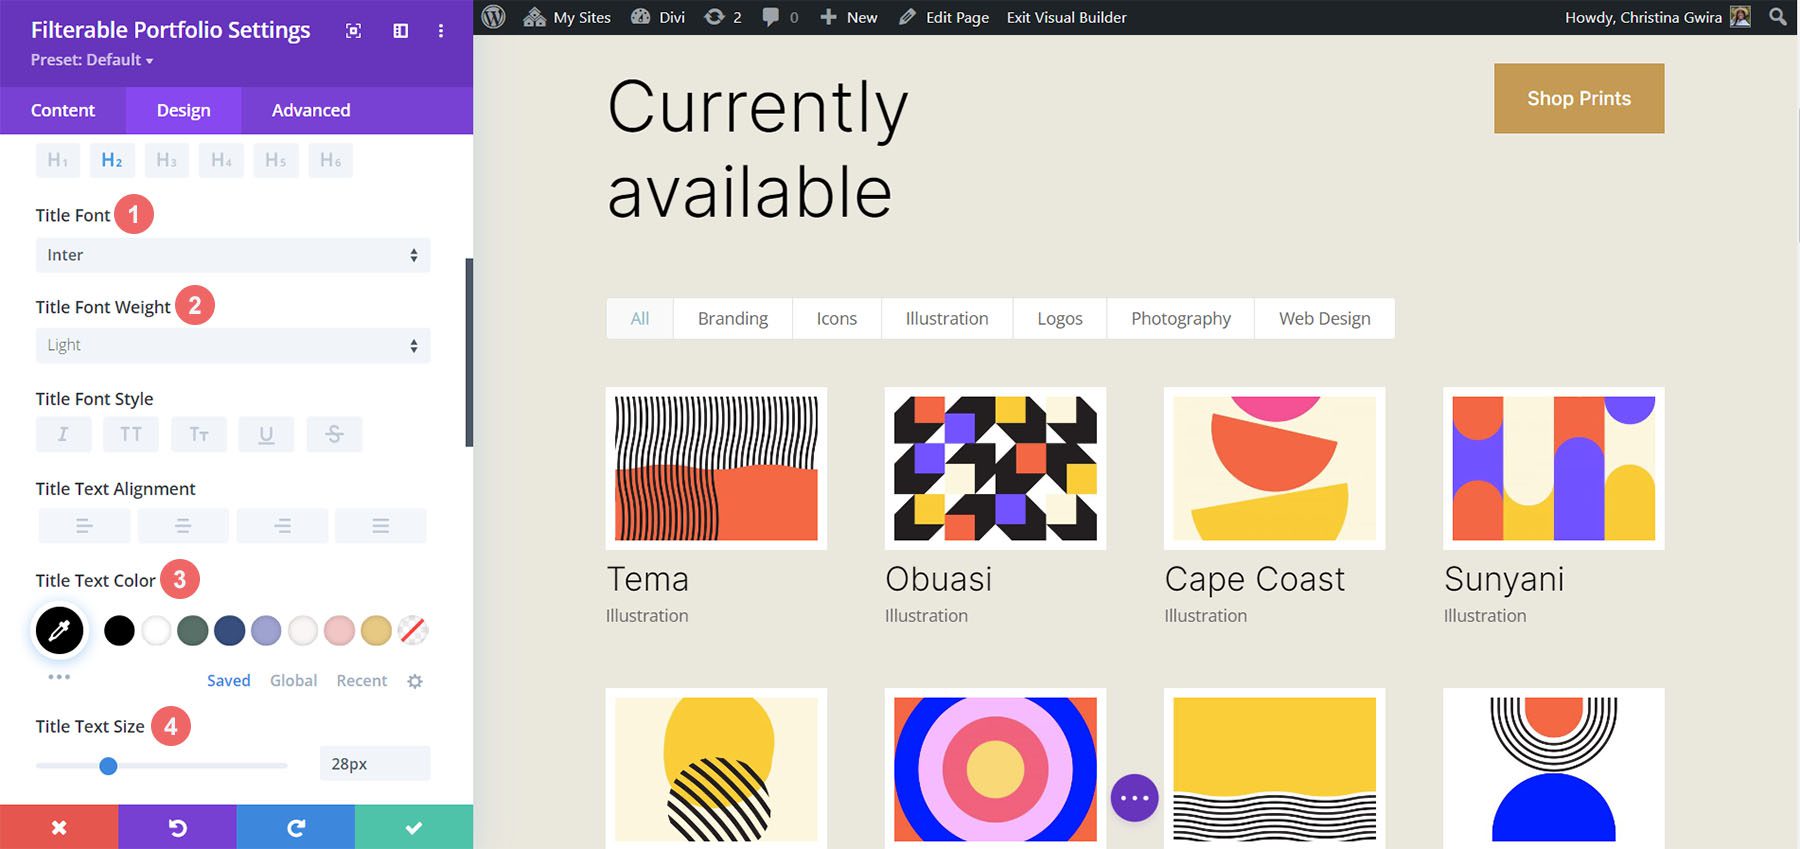Screen dimensions: 1800x849
Task: Toggle underline title font style
Action: (x=266, y=434)
